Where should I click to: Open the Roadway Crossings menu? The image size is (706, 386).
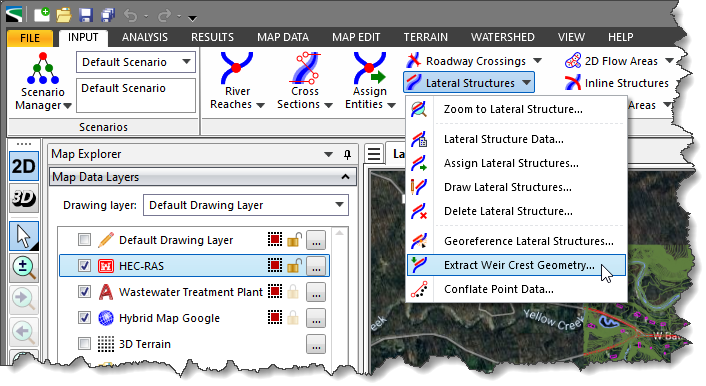tap(474, 61)
